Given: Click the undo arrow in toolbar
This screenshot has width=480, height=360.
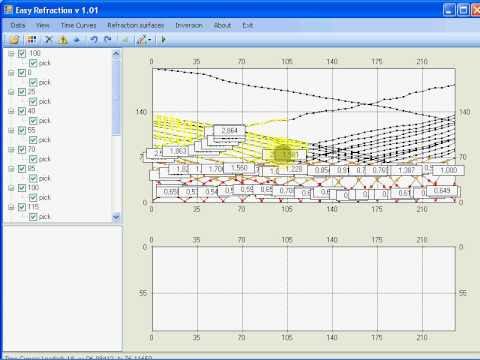Looking at the screenshot, I should 94,40.
